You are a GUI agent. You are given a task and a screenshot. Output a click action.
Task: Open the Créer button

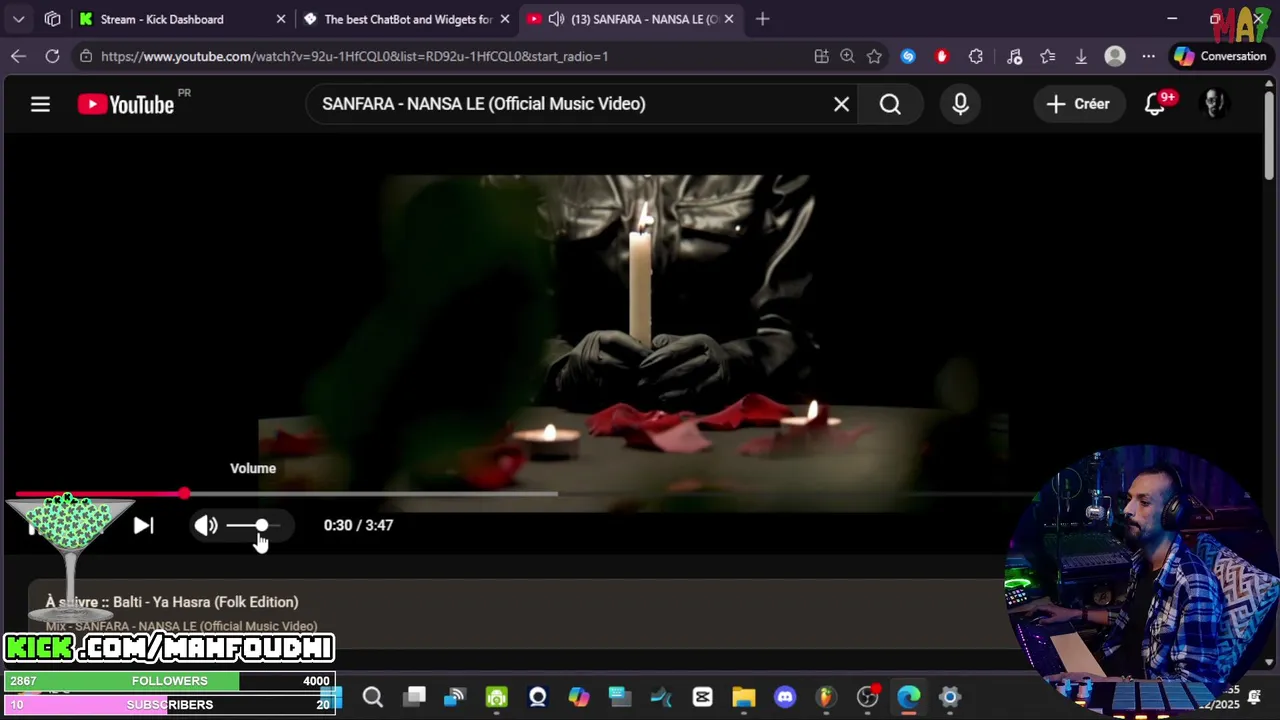(1078, 104)
